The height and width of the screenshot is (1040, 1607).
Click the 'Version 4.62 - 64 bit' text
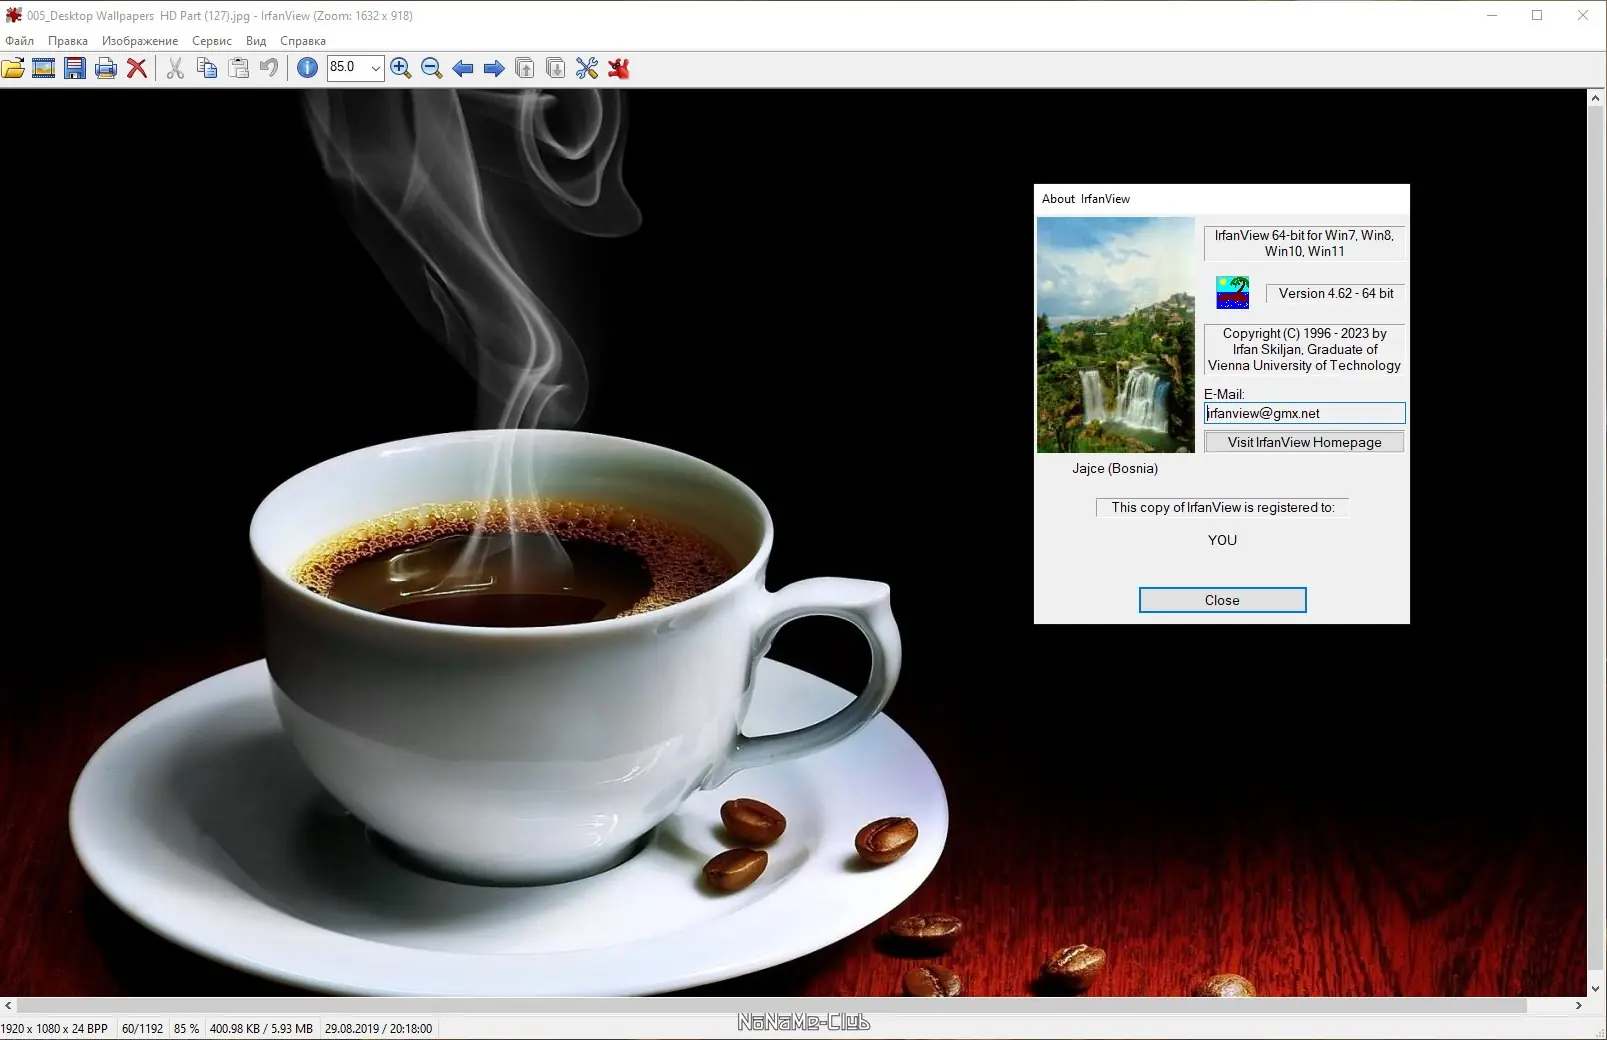1336,293
